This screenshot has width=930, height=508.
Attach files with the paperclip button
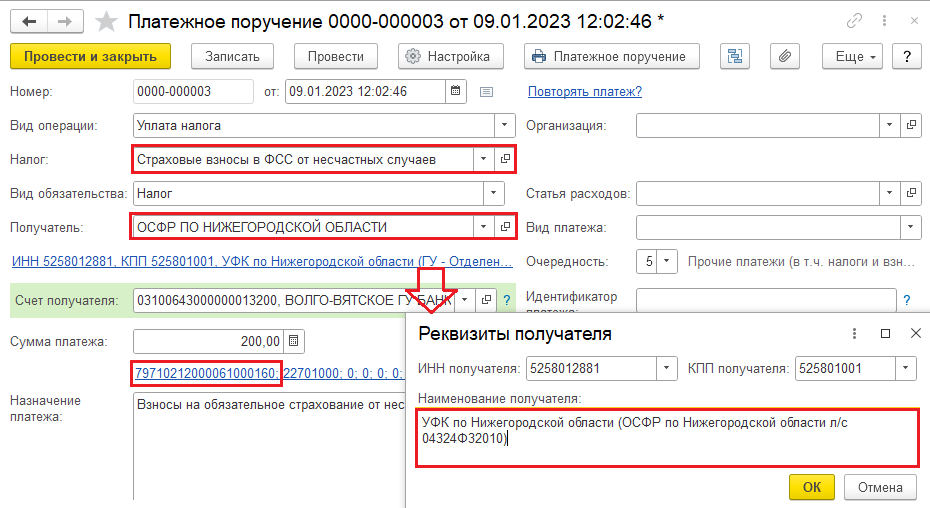point(785,56)
